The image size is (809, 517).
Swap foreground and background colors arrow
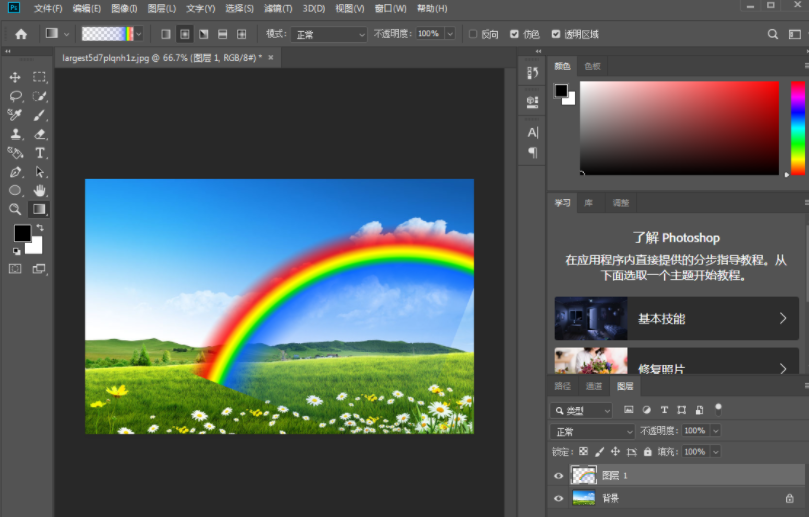point(40,228)
